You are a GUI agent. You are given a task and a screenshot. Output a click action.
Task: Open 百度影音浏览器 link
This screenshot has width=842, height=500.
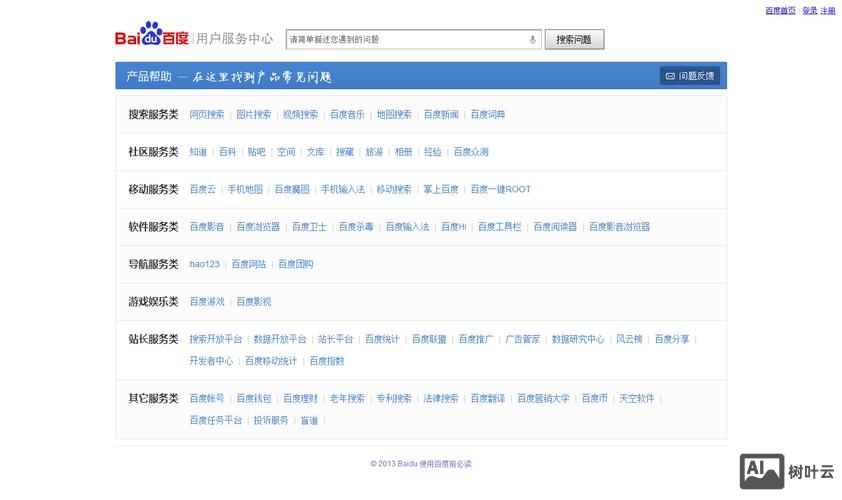coord(619,227)
